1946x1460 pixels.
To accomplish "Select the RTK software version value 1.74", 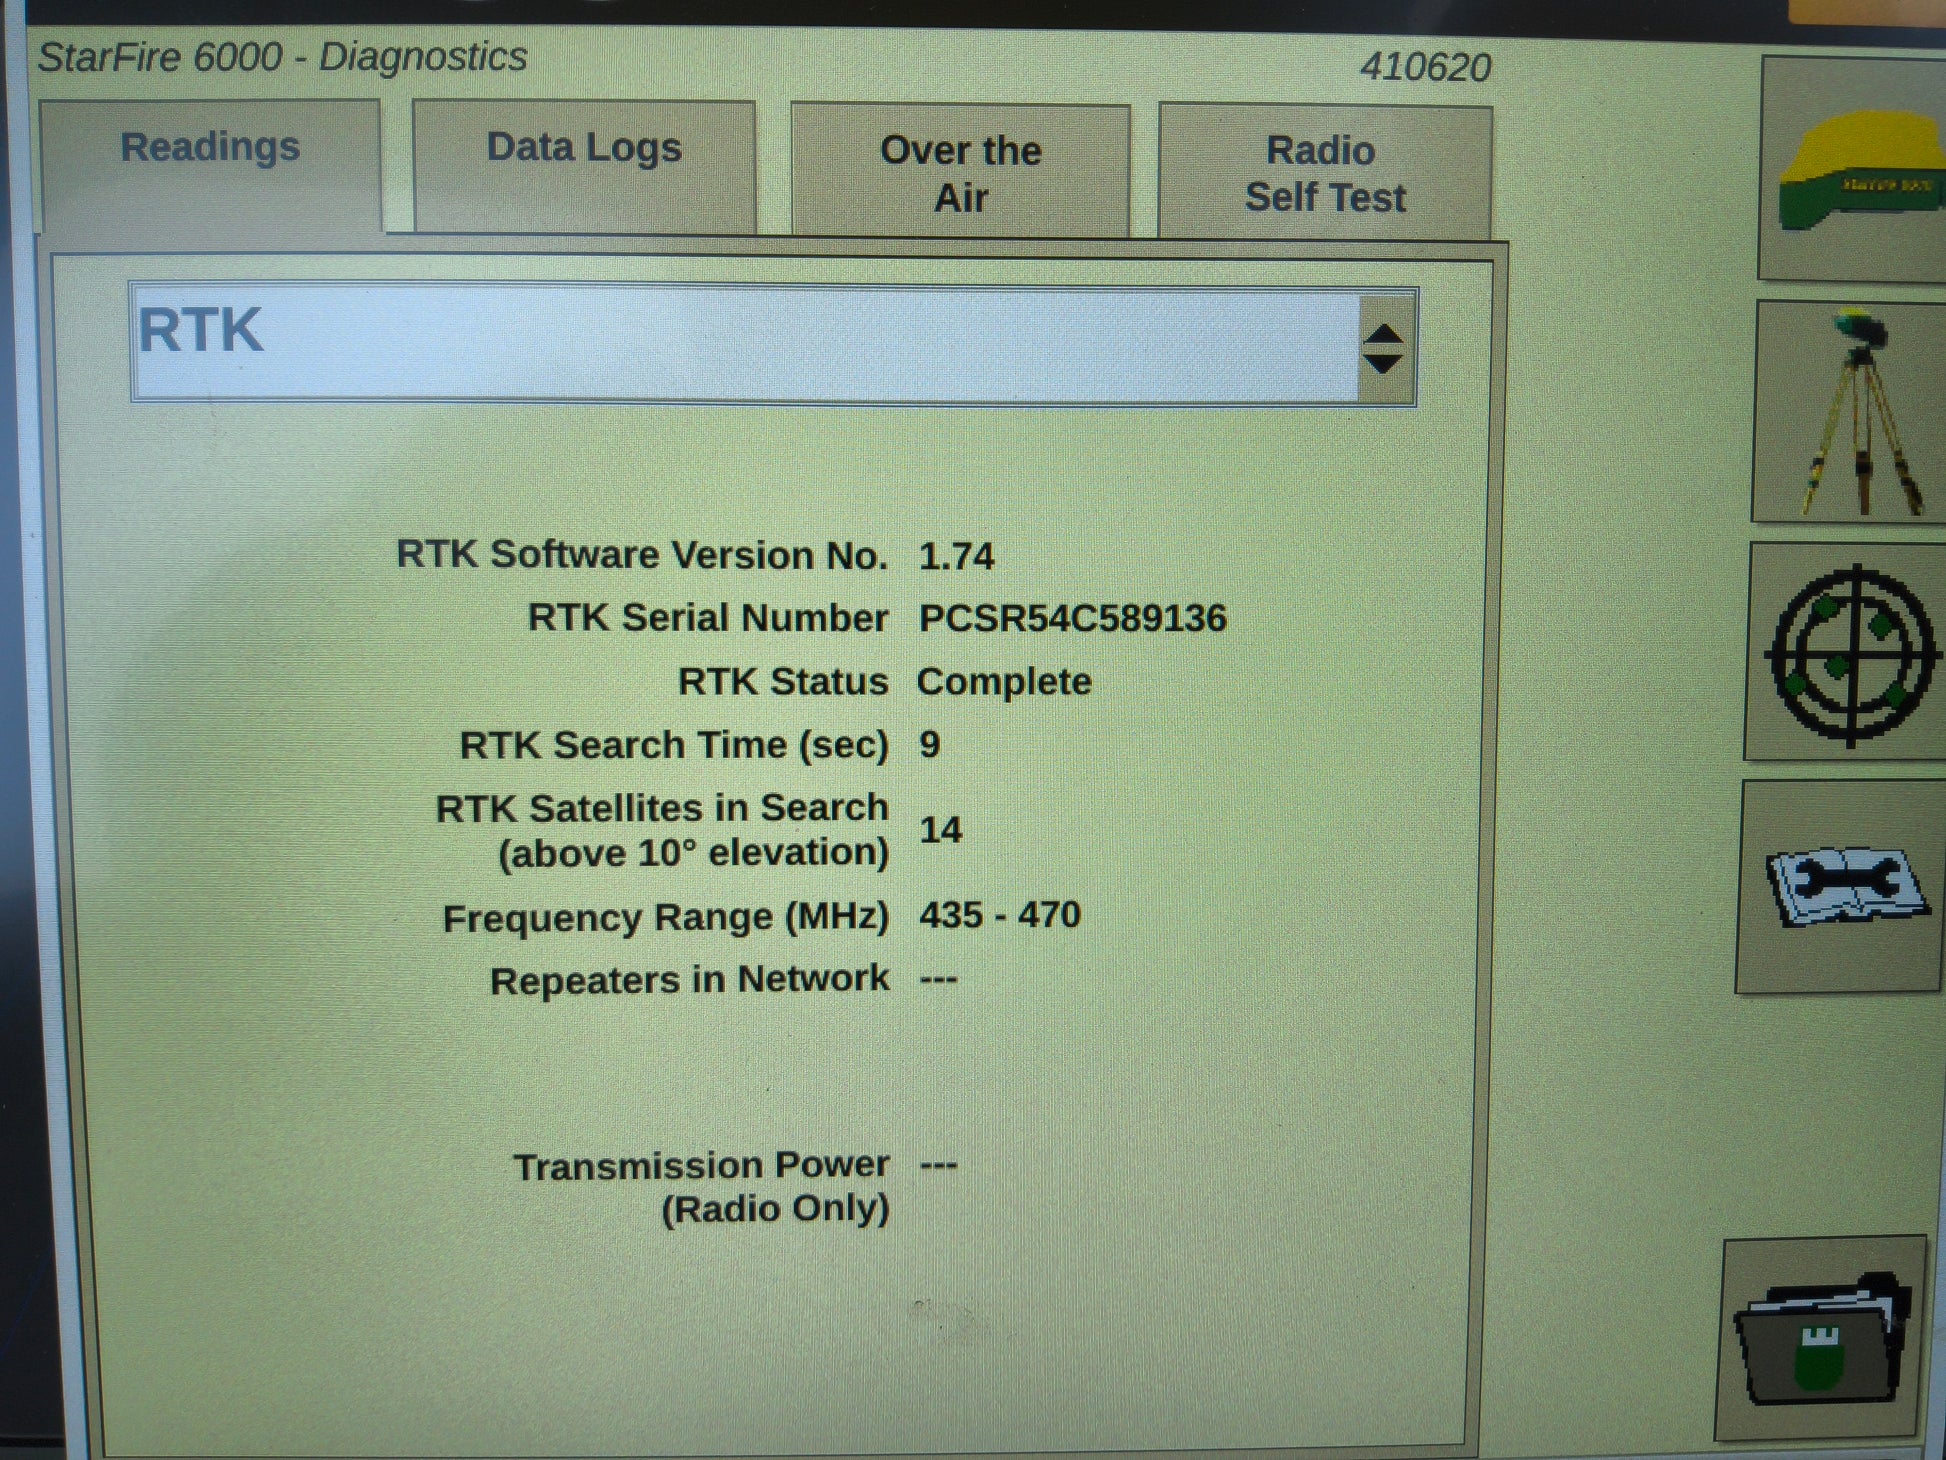I will 956,557.
